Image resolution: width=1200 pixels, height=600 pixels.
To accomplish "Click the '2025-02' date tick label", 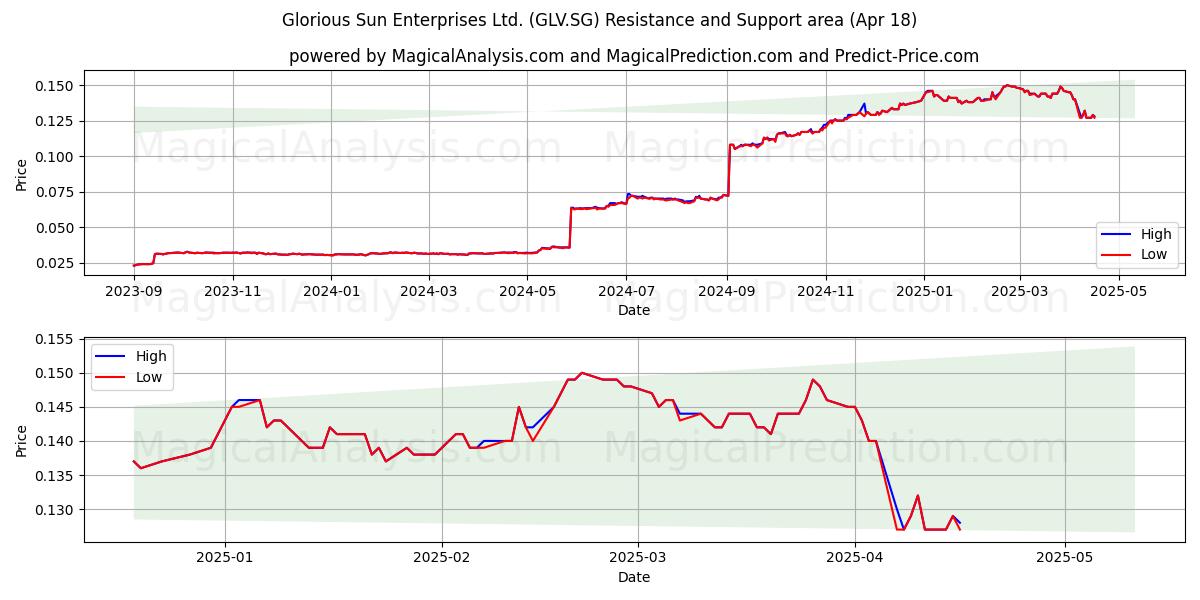I will pos(442,558).
